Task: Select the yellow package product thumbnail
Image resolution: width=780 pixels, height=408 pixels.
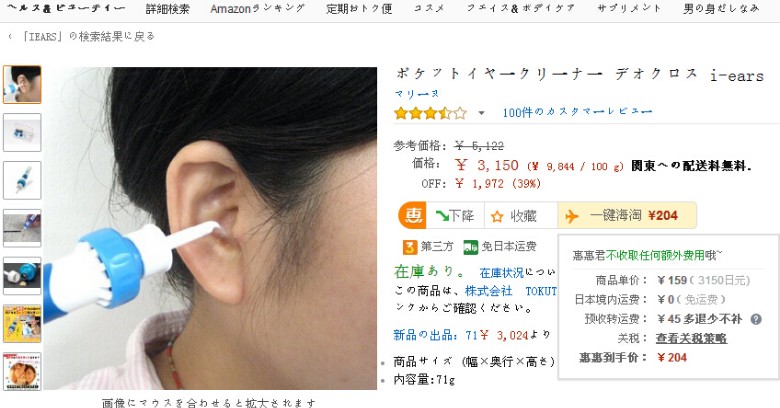Action: (x=22, y=324)
